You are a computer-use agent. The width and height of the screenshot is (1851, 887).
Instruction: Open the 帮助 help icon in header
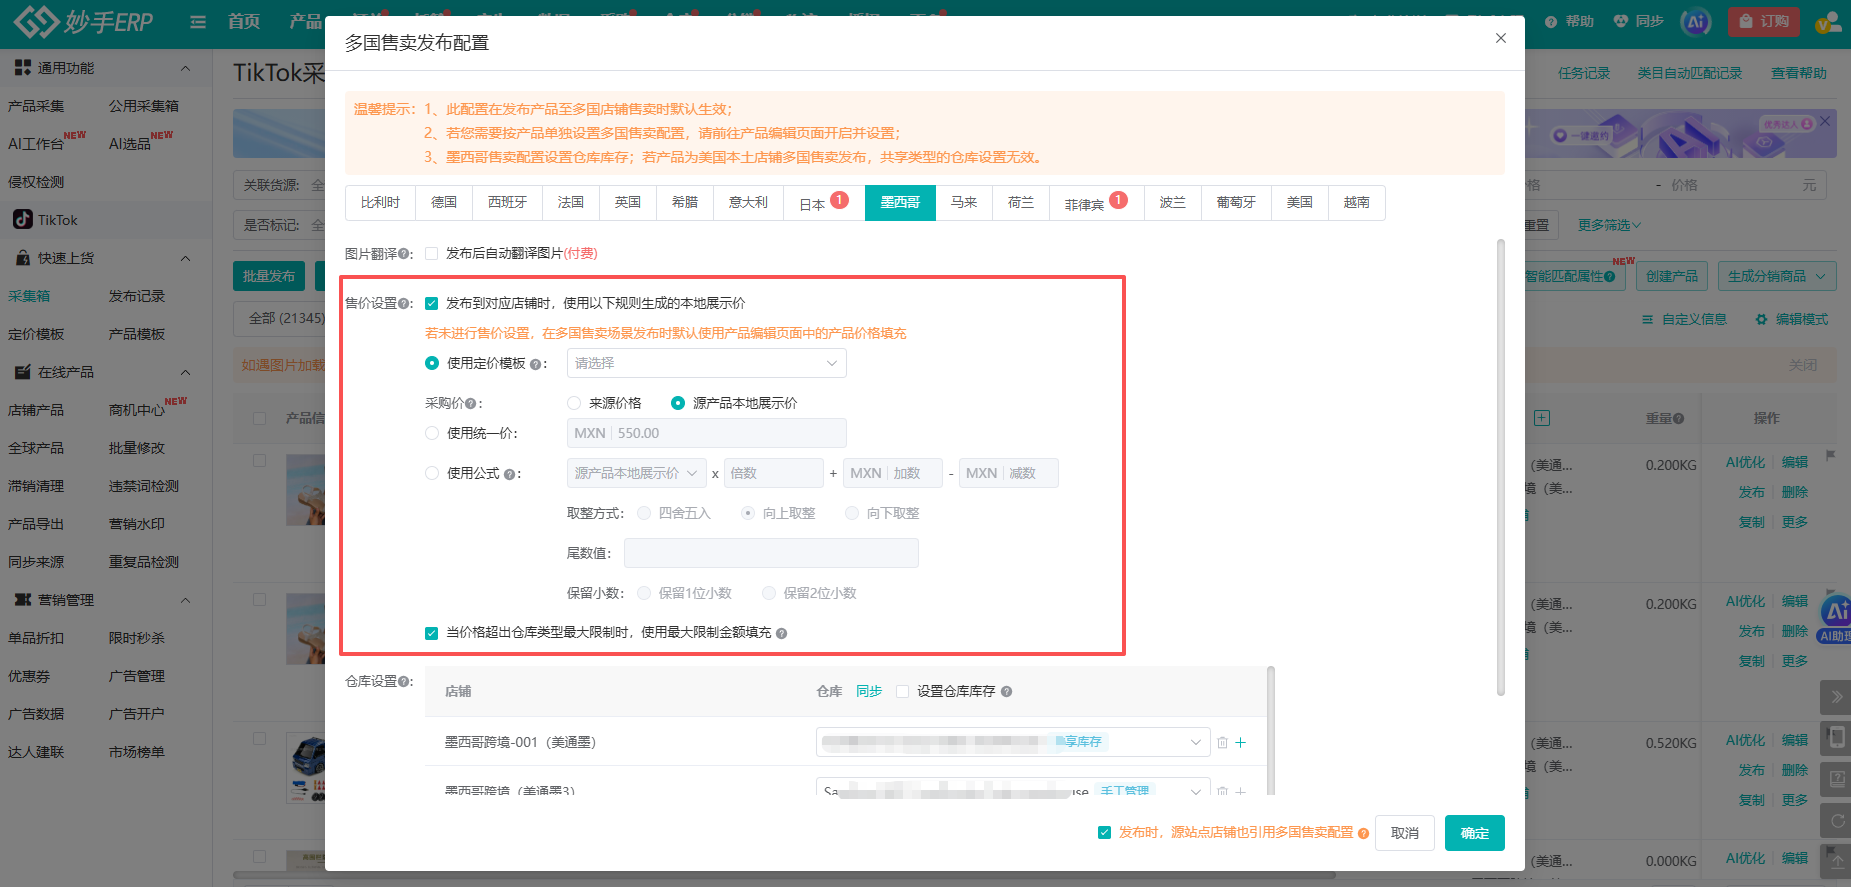point(1551,22)
